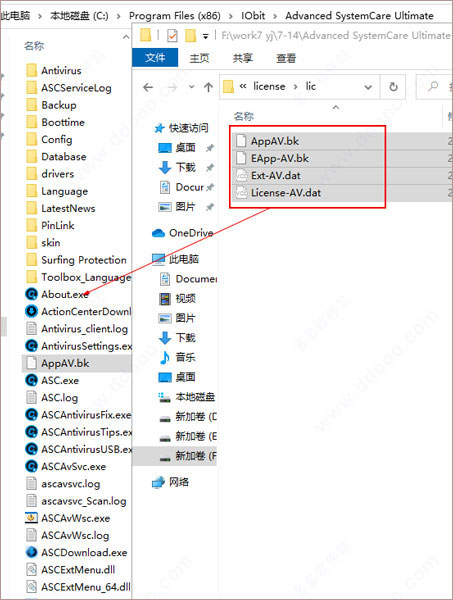
Task: Open the 文件 ribbon tab
Action: [x=155, y=58]
